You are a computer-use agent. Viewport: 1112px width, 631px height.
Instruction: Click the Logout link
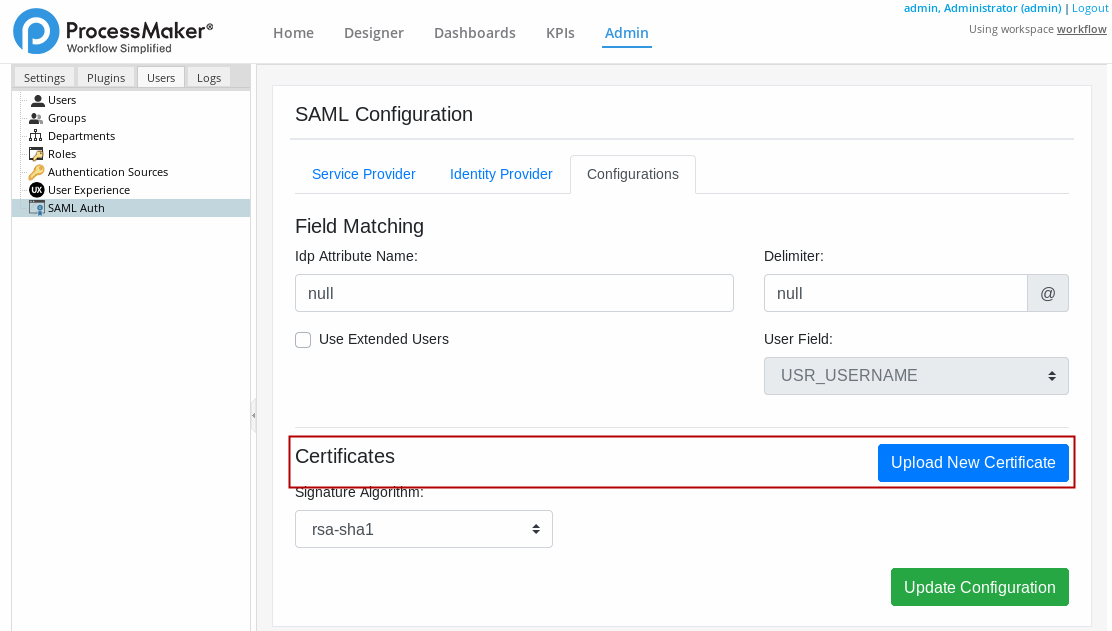(1089, 8)
